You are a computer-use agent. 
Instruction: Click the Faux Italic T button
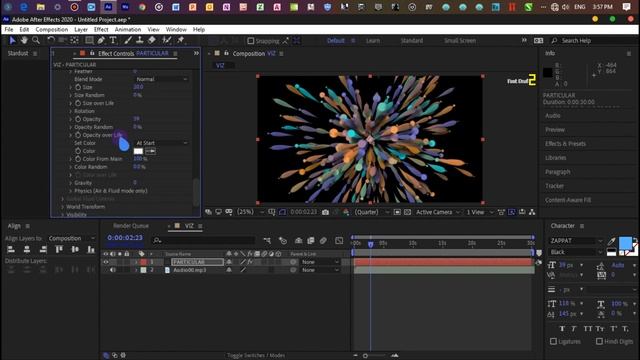tap(574, 329)
